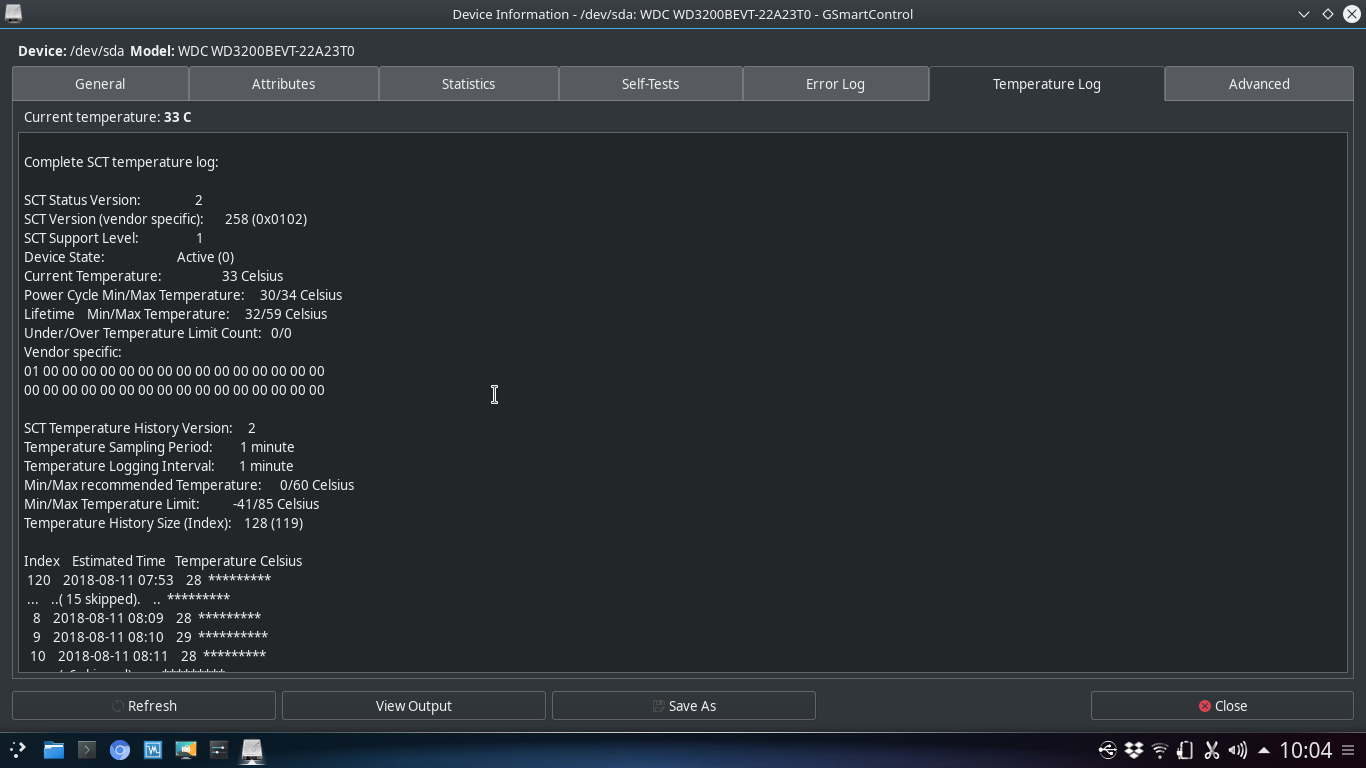Click the scissors clipboard icon in the tray
Image resolution: width=1366 pixels, height=768 pixels.
point(1212,749)
